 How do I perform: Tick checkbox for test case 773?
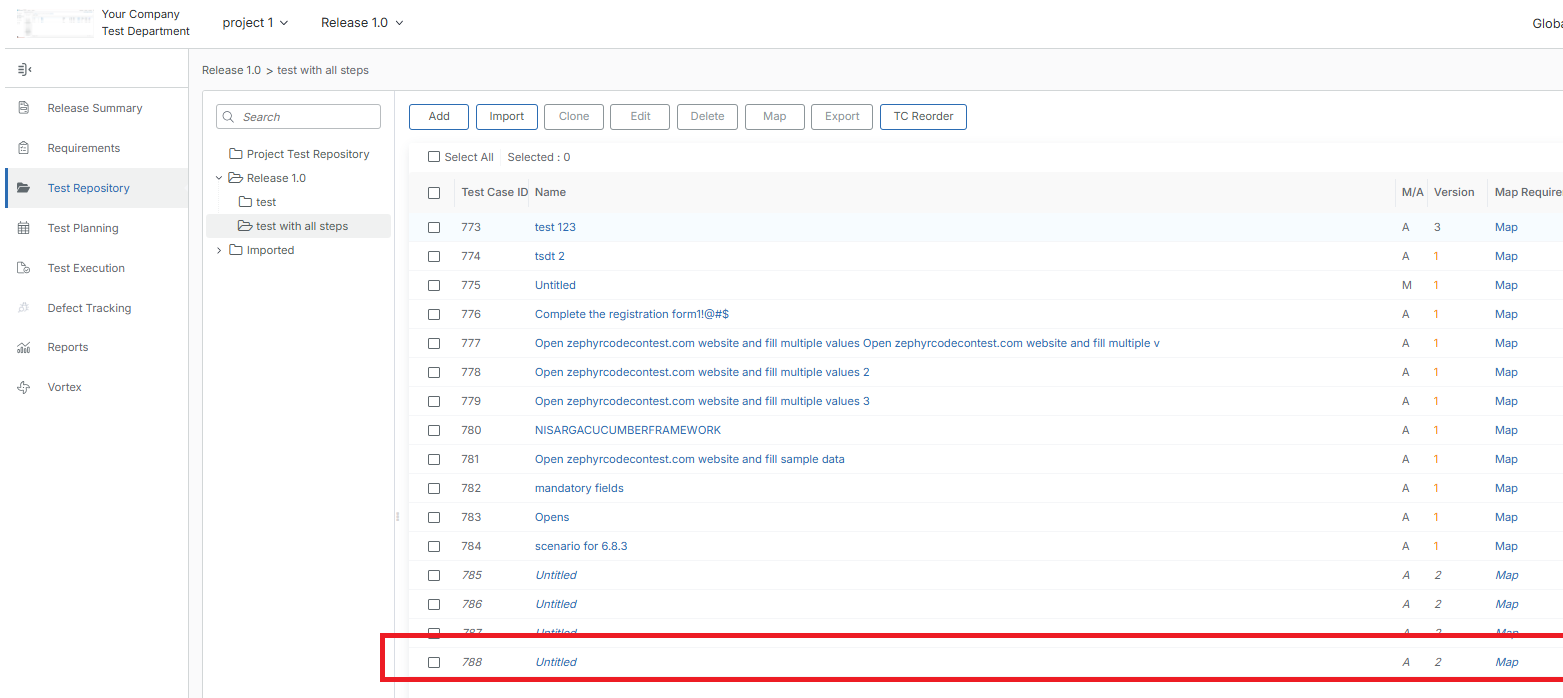[x=434, y=227]
